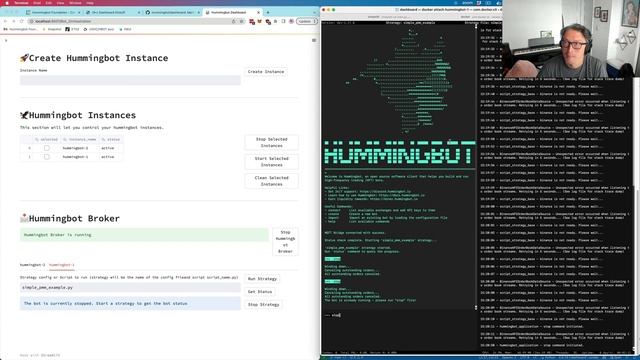
Task: Sort by the status column header
Action: tap(111, 140)
